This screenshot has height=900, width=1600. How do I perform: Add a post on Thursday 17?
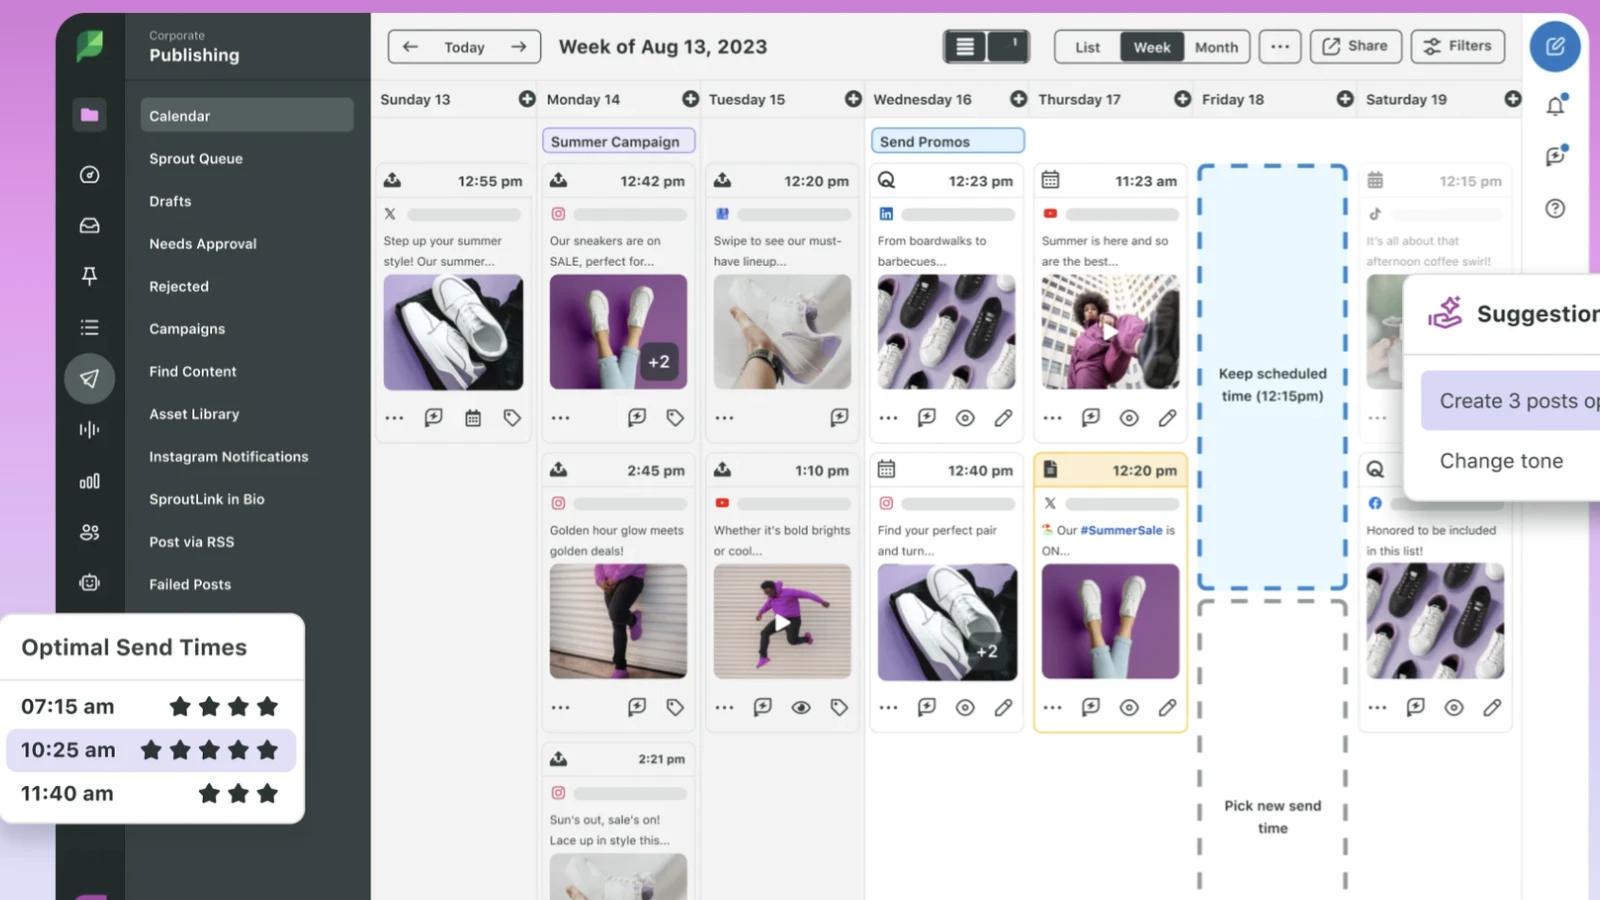click(x=1182, y=99)
